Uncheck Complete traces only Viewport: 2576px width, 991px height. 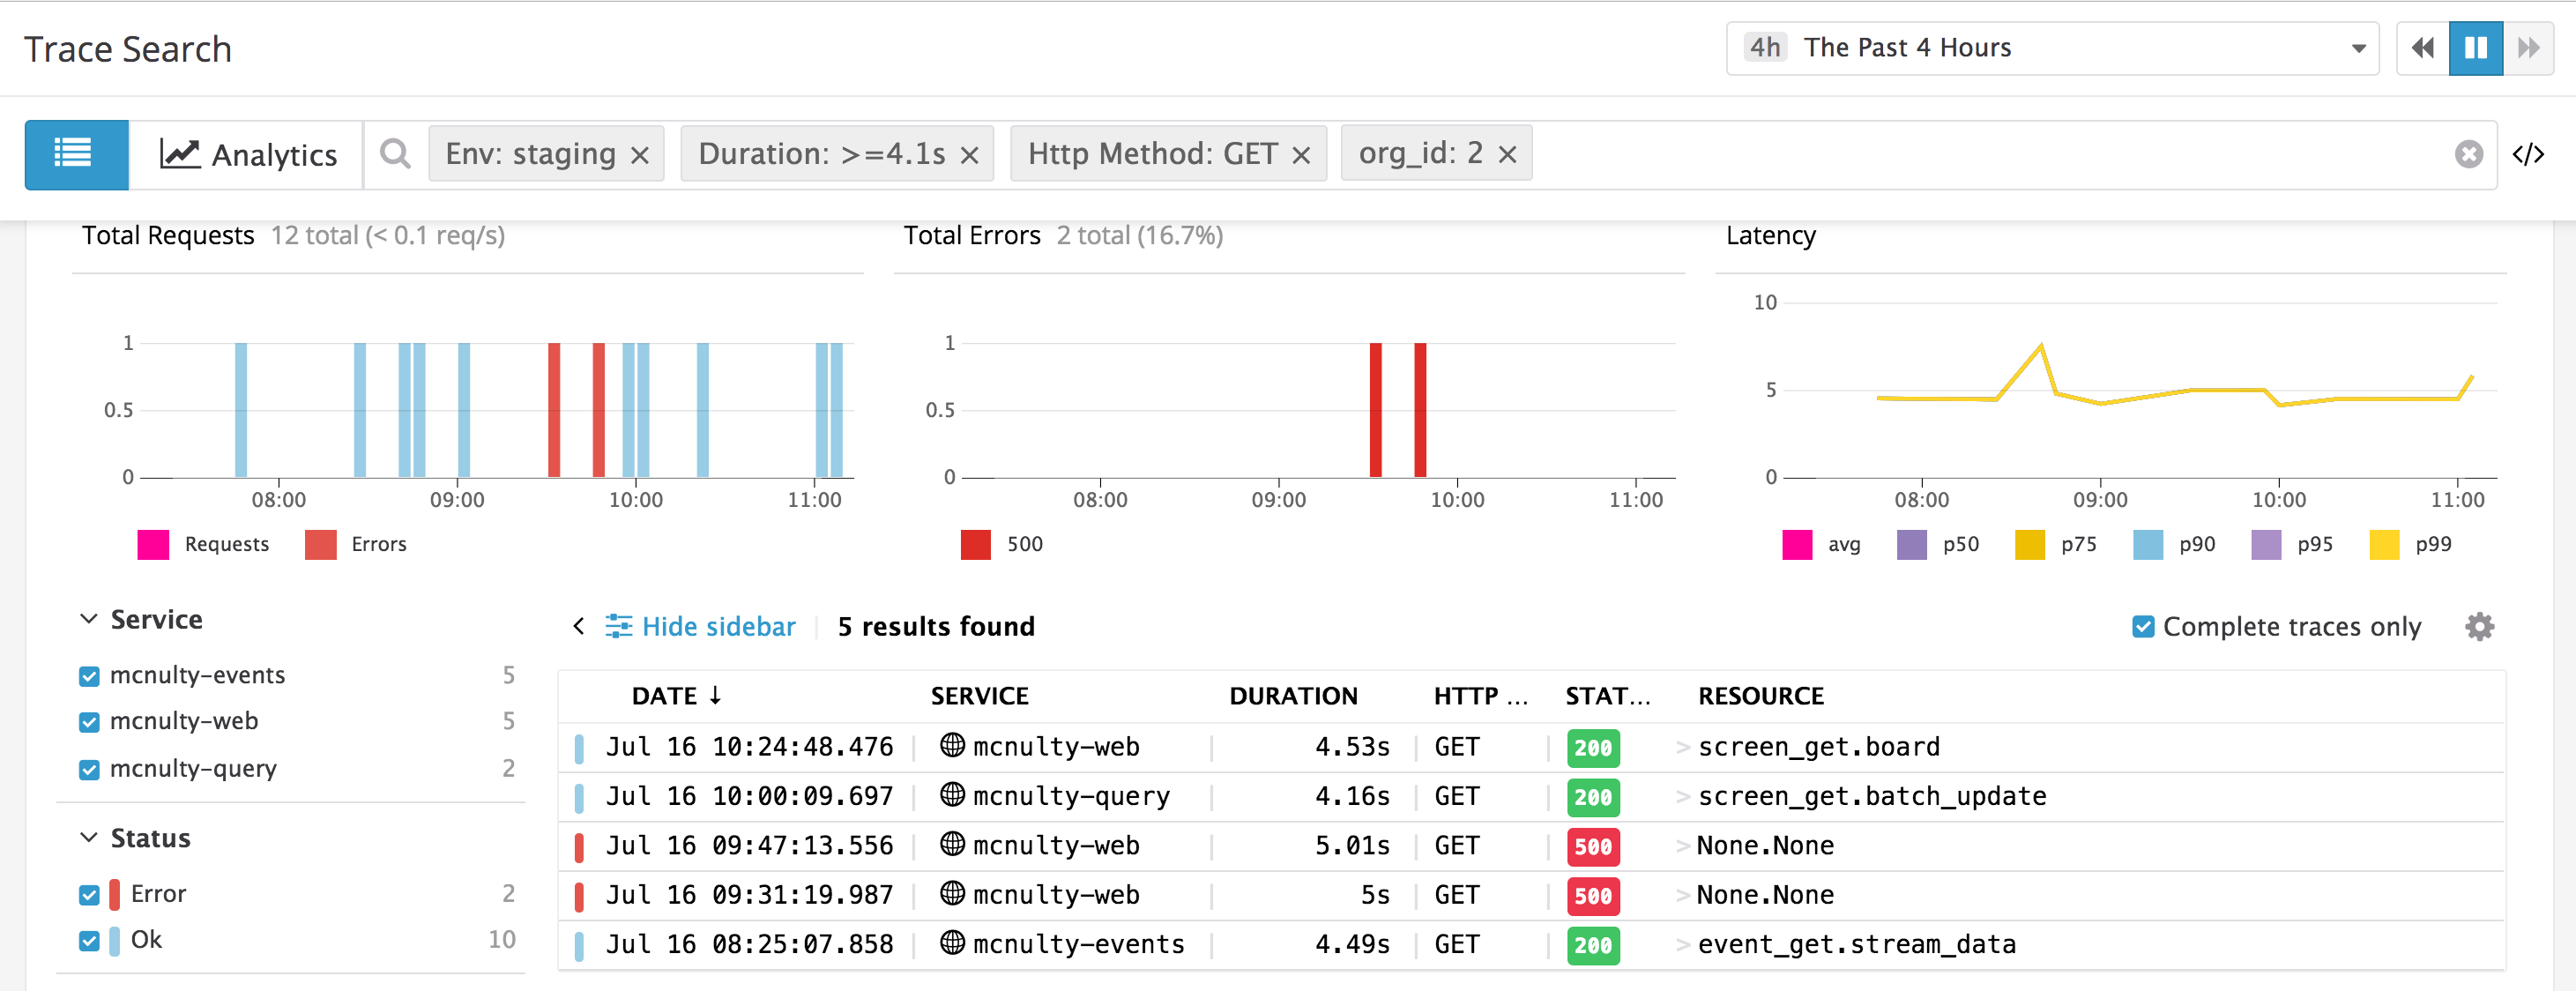coord(2142,626)
